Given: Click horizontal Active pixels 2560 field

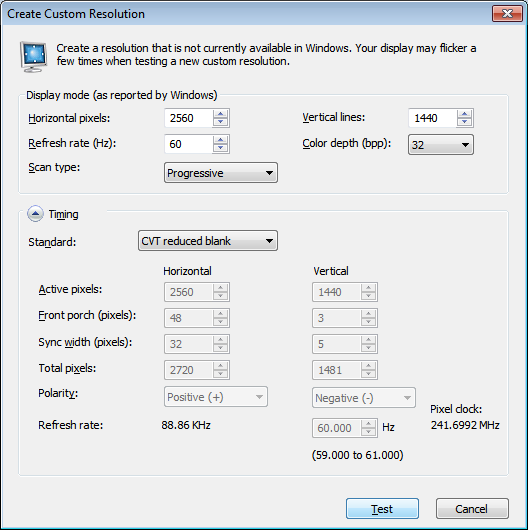Looking at the screenshot, I should (189, 292).
